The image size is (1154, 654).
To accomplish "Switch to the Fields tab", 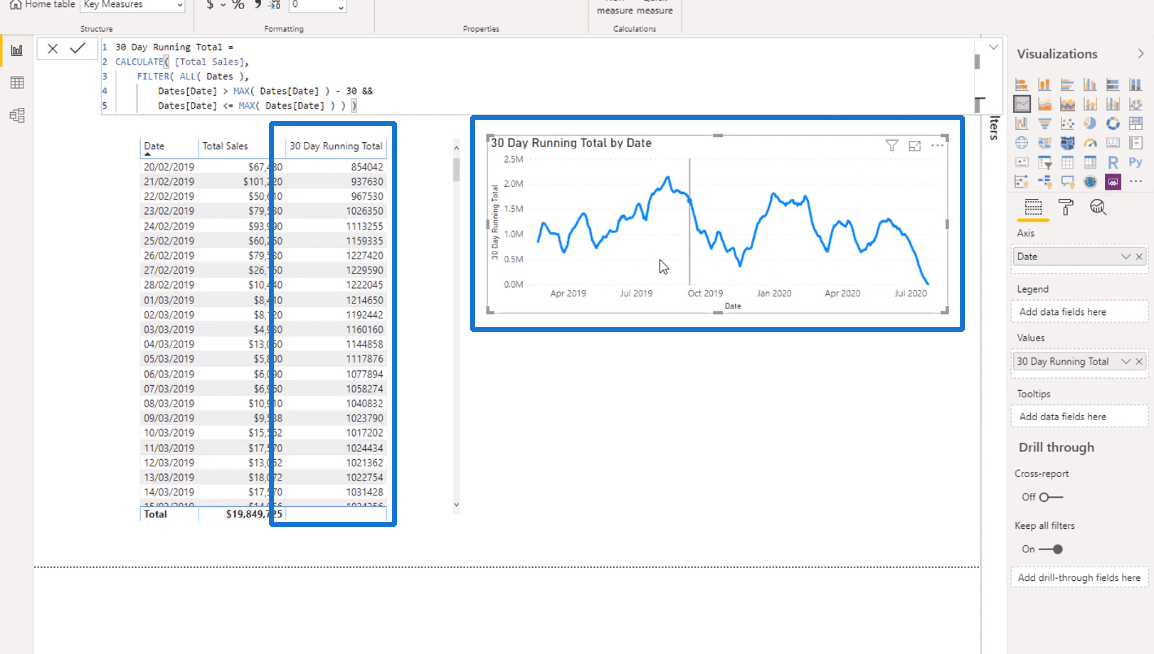I will pyautogui.click(x=1033, y=207).
